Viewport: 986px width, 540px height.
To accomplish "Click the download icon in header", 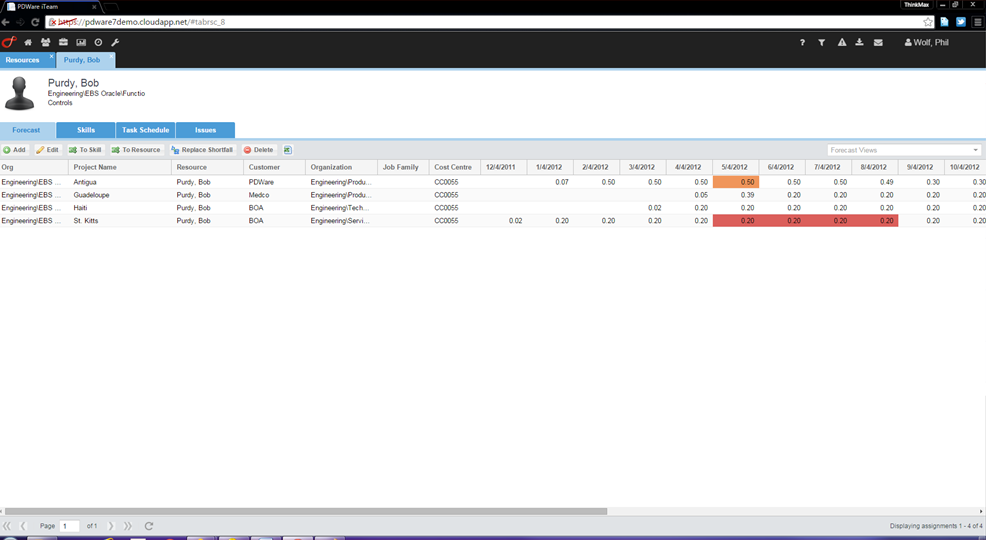I will (x=859, y=43).
